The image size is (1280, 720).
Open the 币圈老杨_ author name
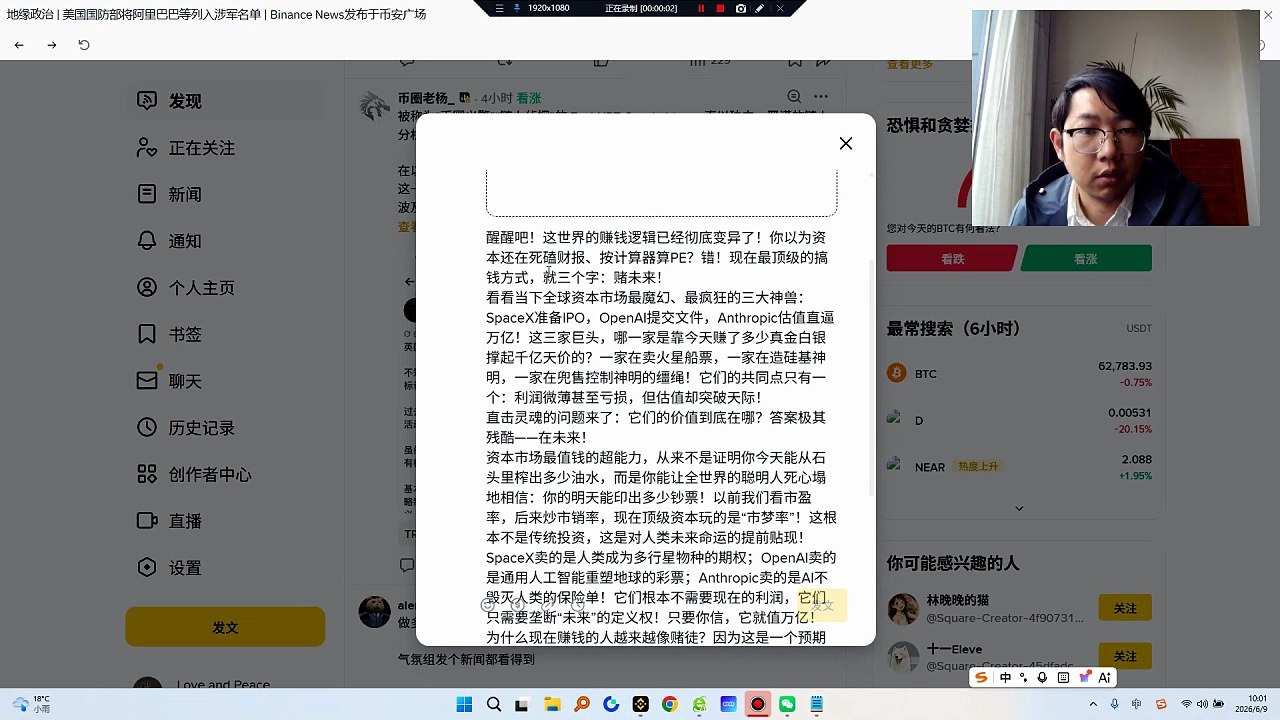pos(426,98)
